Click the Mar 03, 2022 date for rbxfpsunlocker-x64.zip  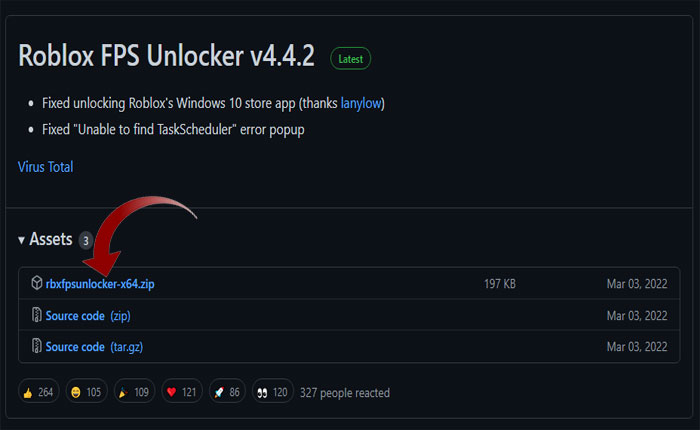[x=636, y=284]
